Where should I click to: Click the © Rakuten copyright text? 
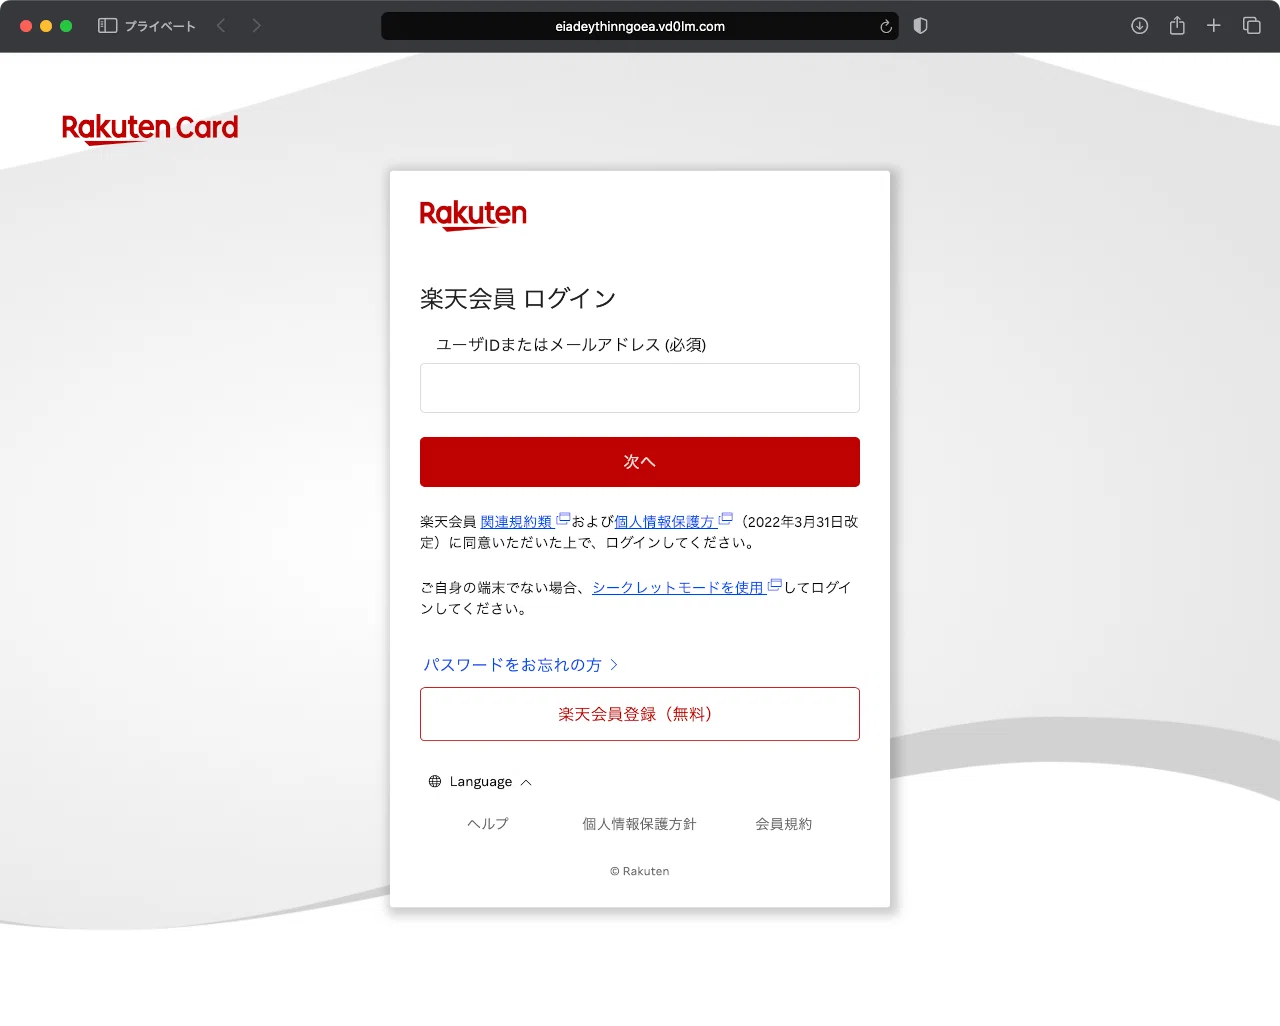640,871
